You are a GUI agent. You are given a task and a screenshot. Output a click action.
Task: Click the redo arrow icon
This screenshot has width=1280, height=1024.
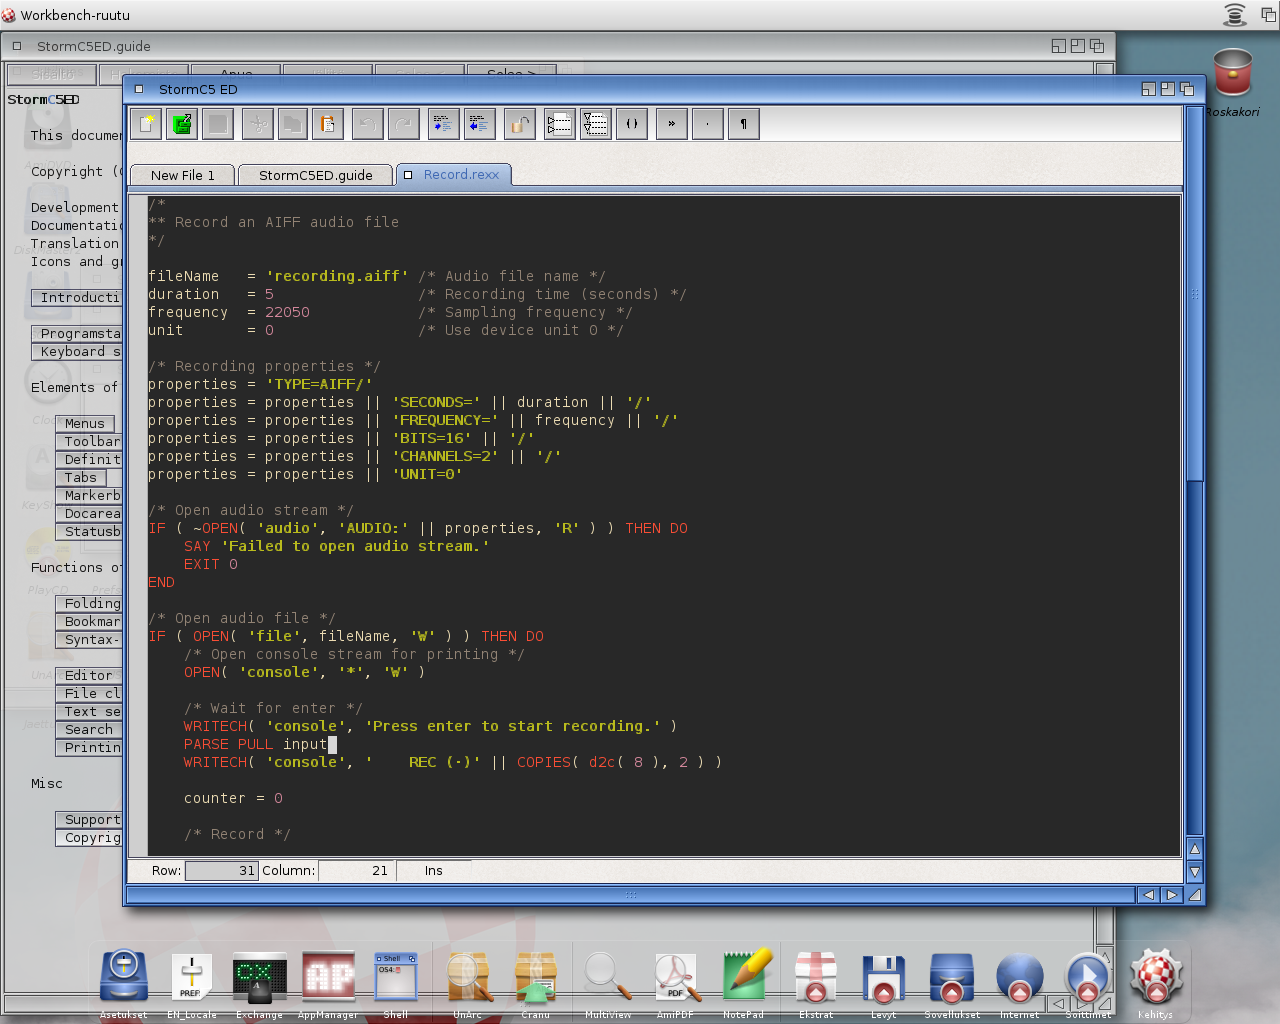point(403,124)
